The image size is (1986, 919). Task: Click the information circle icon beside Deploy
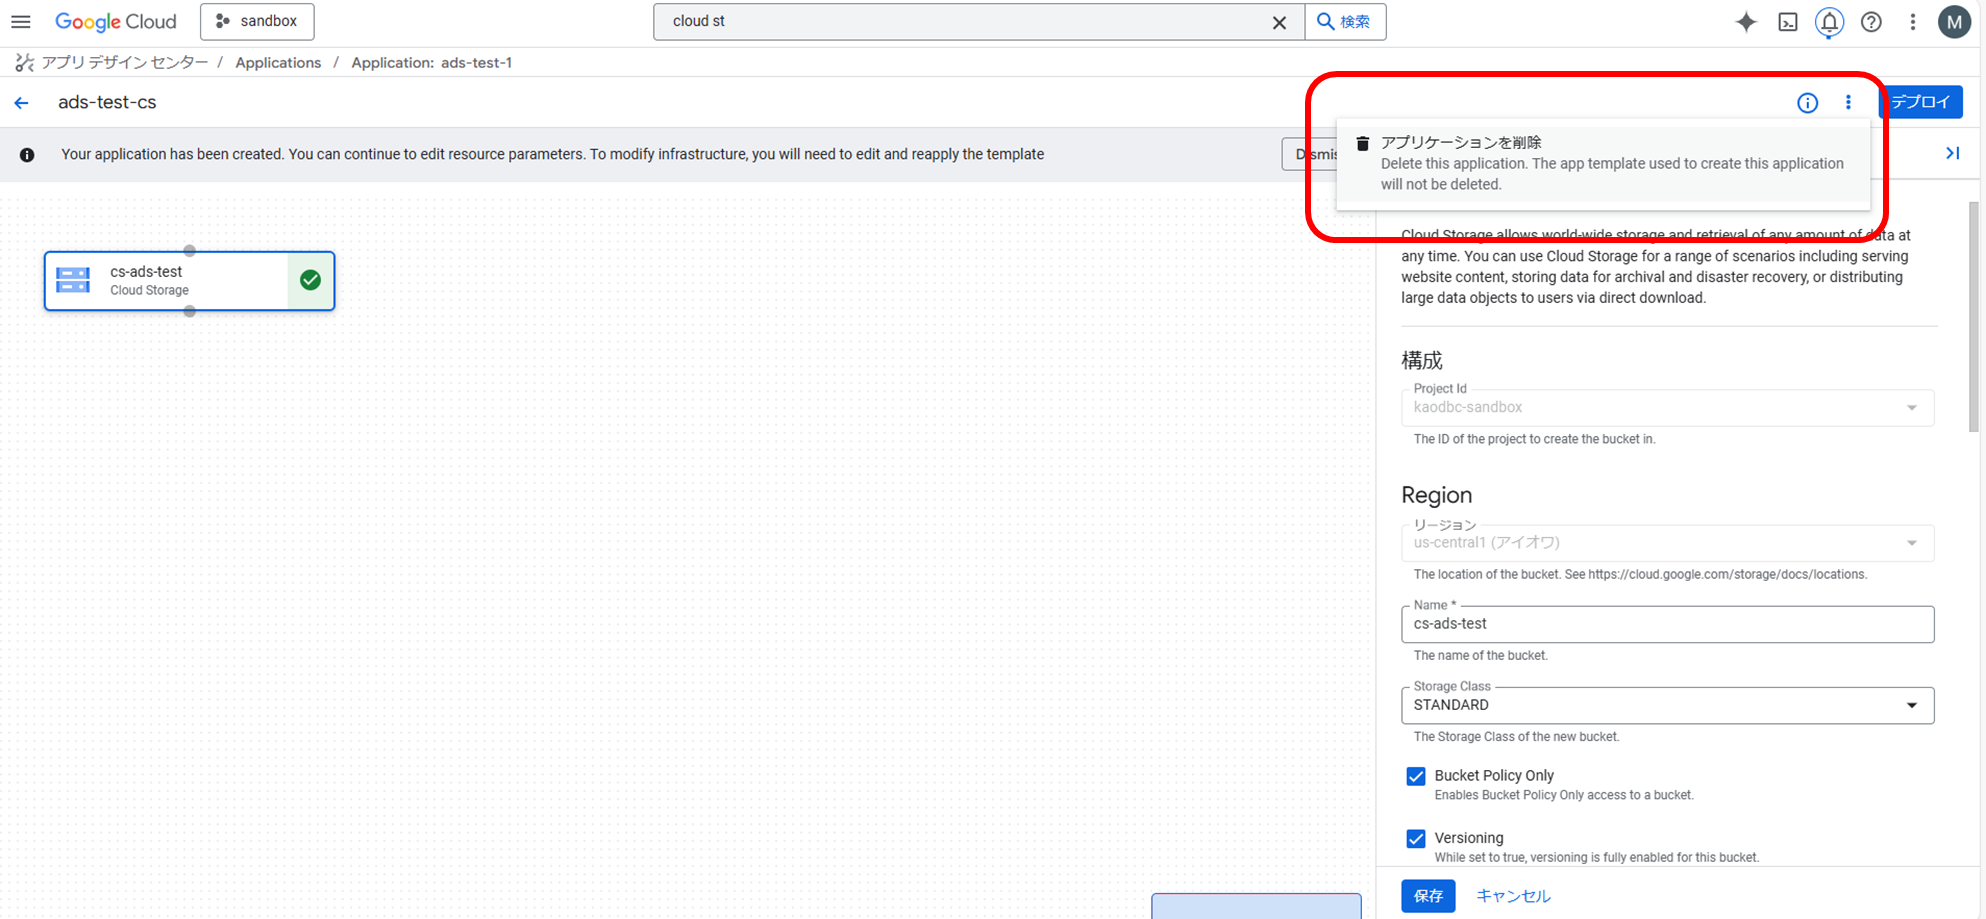(x=1807, y=103)
